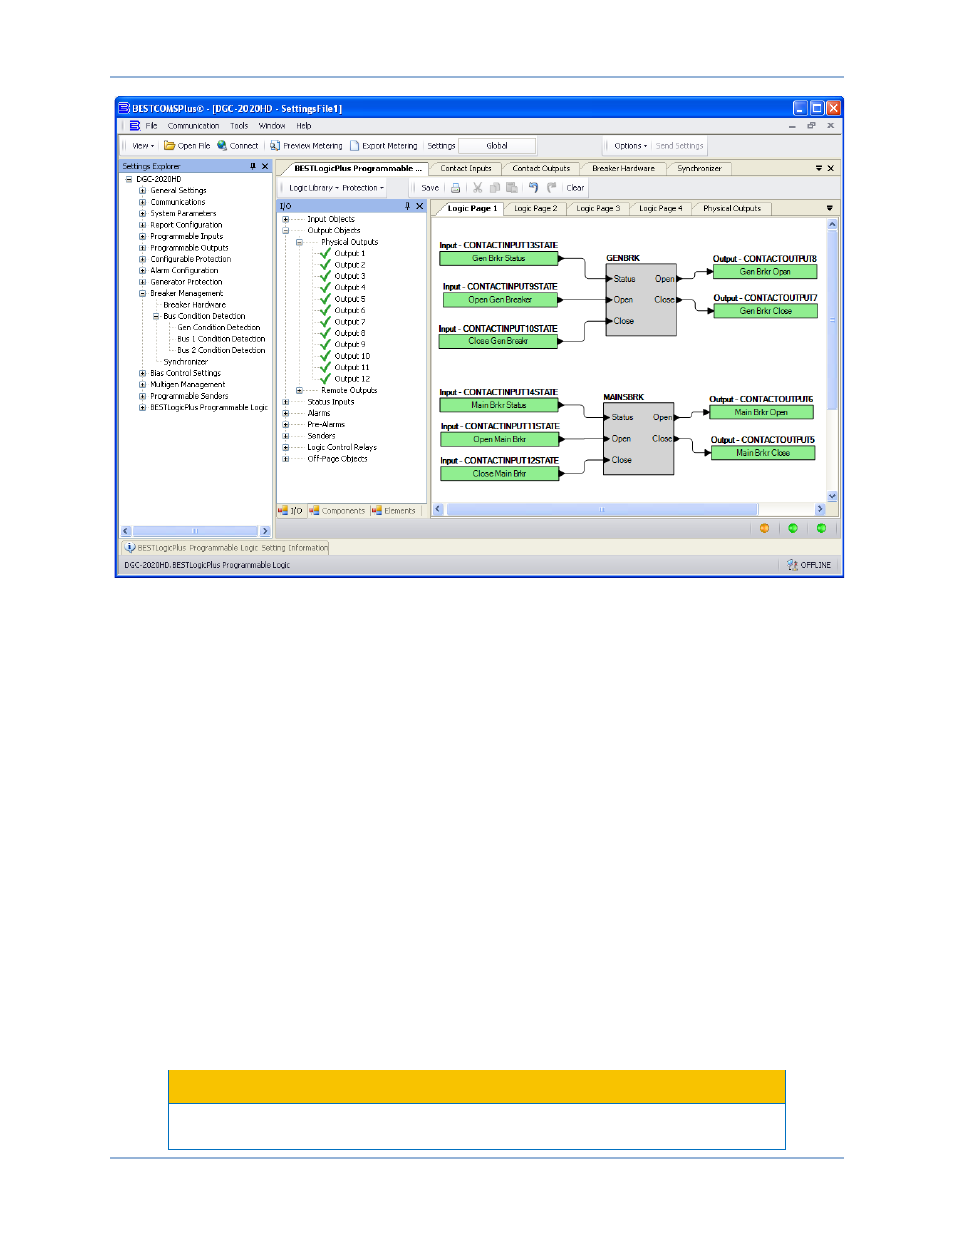Expand Remote Outputs in I/O tree
Viewport: 954px width, 1235px height.
299,390
